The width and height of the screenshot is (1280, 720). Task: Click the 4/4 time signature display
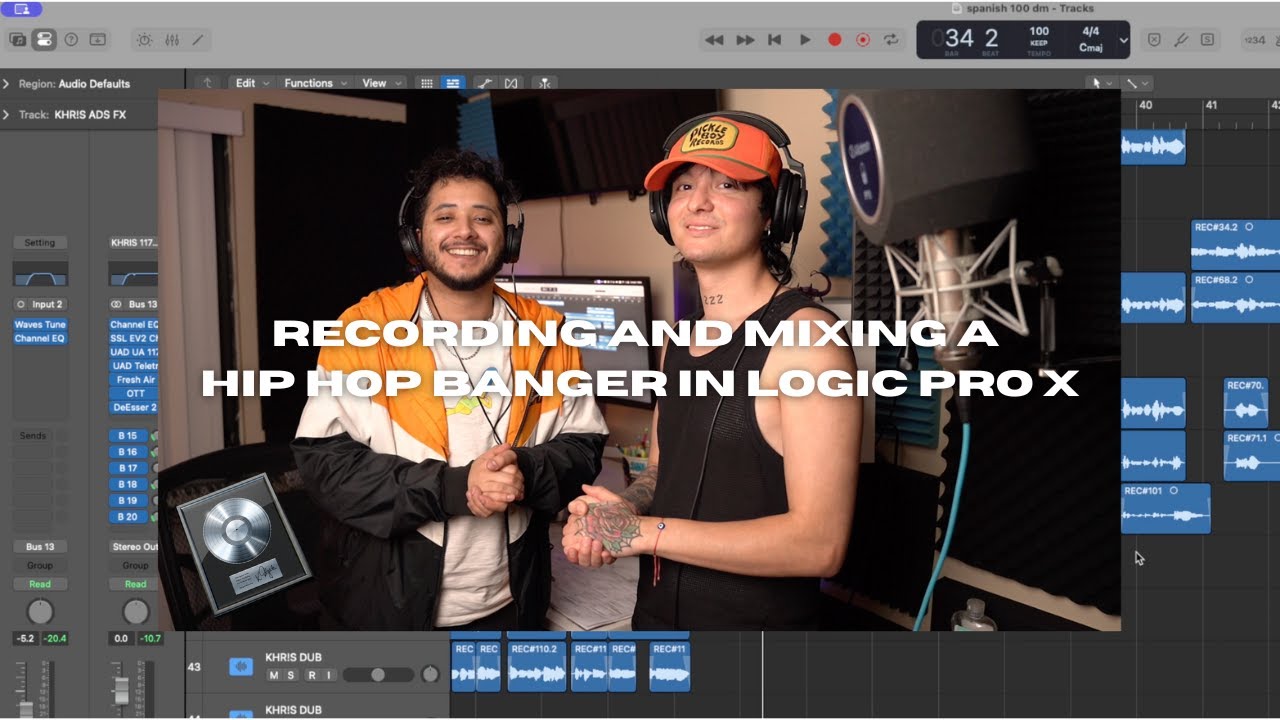pos(1090,32)
